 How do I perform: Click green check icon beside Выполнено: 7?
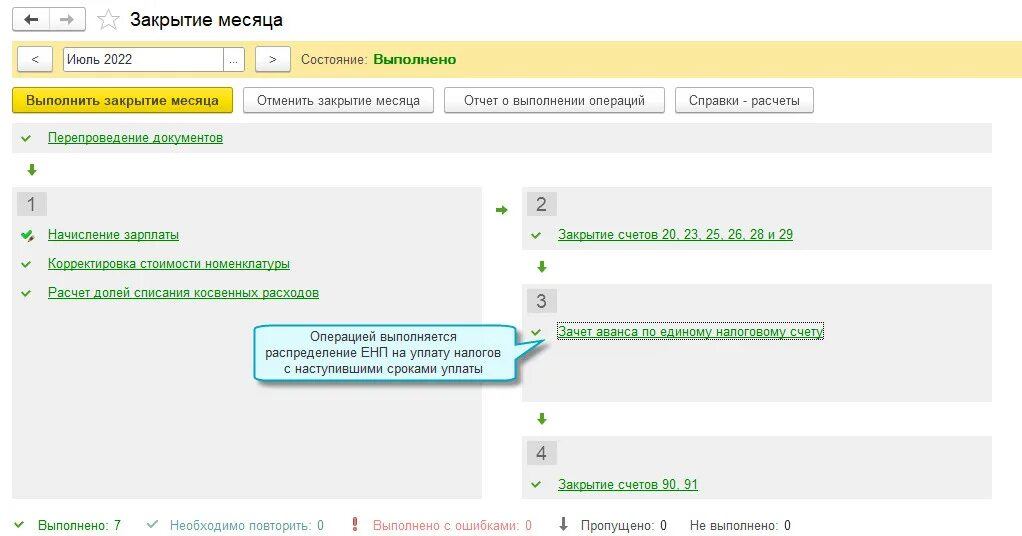pos(20,524)
